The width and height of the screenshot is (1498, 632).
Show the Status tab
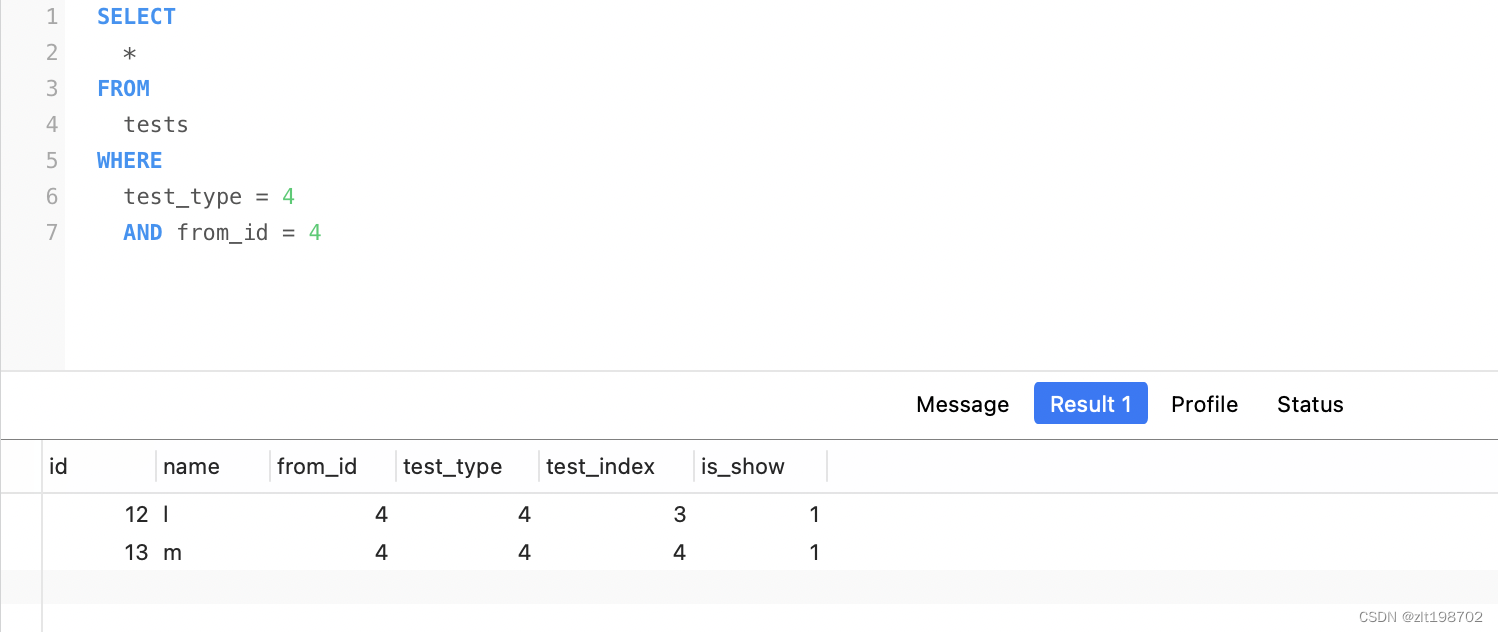click(1310, 404)
